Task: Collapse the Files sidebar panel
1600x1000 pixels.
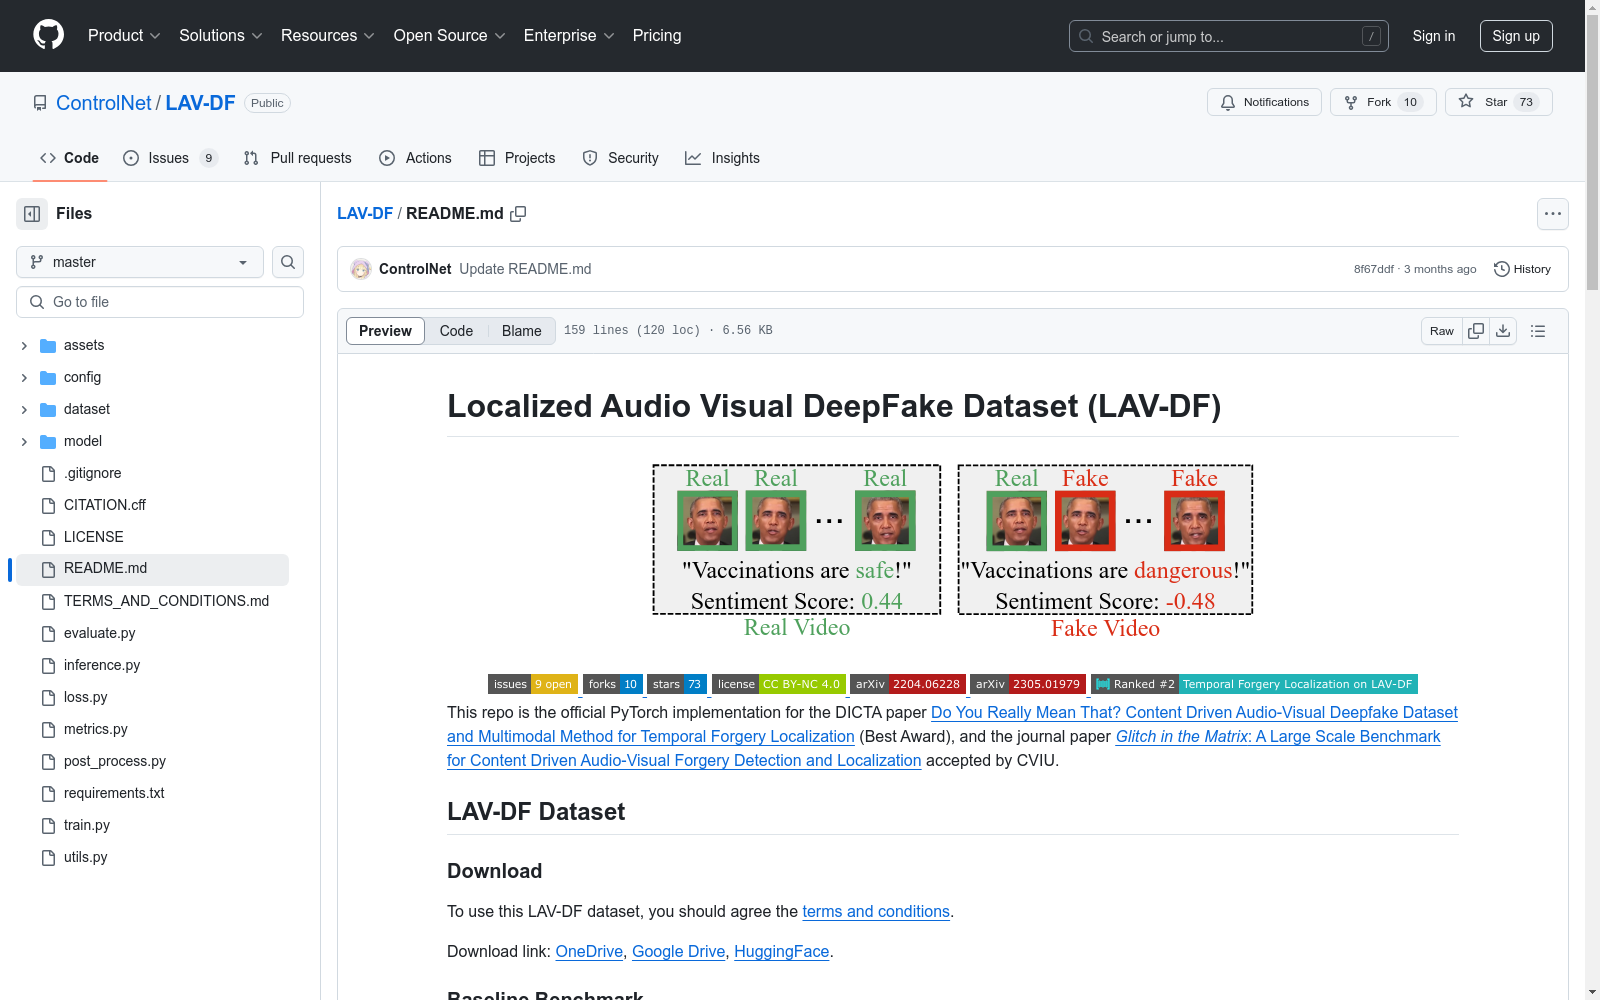Action: [31, 213]
